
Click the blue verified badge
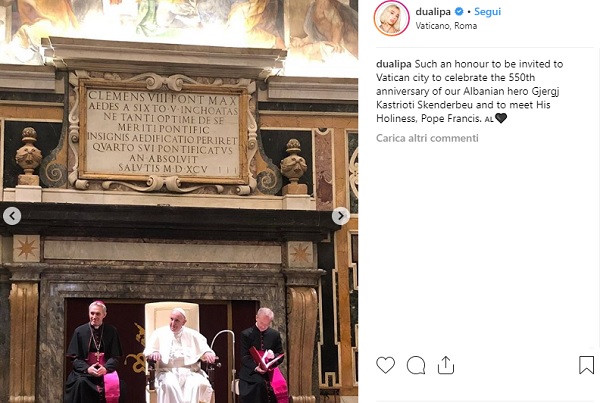point(459,12)
